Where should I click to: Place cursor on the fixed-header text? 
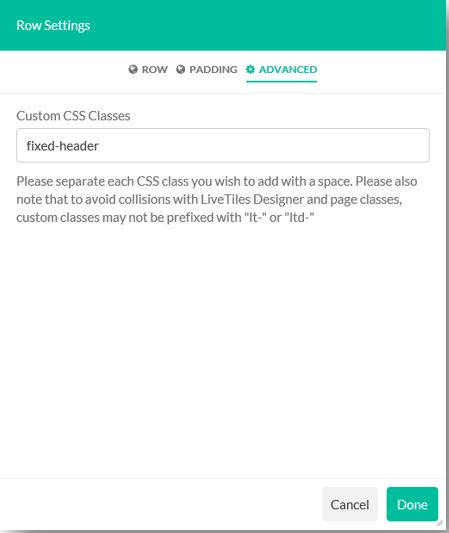[63, 146]
